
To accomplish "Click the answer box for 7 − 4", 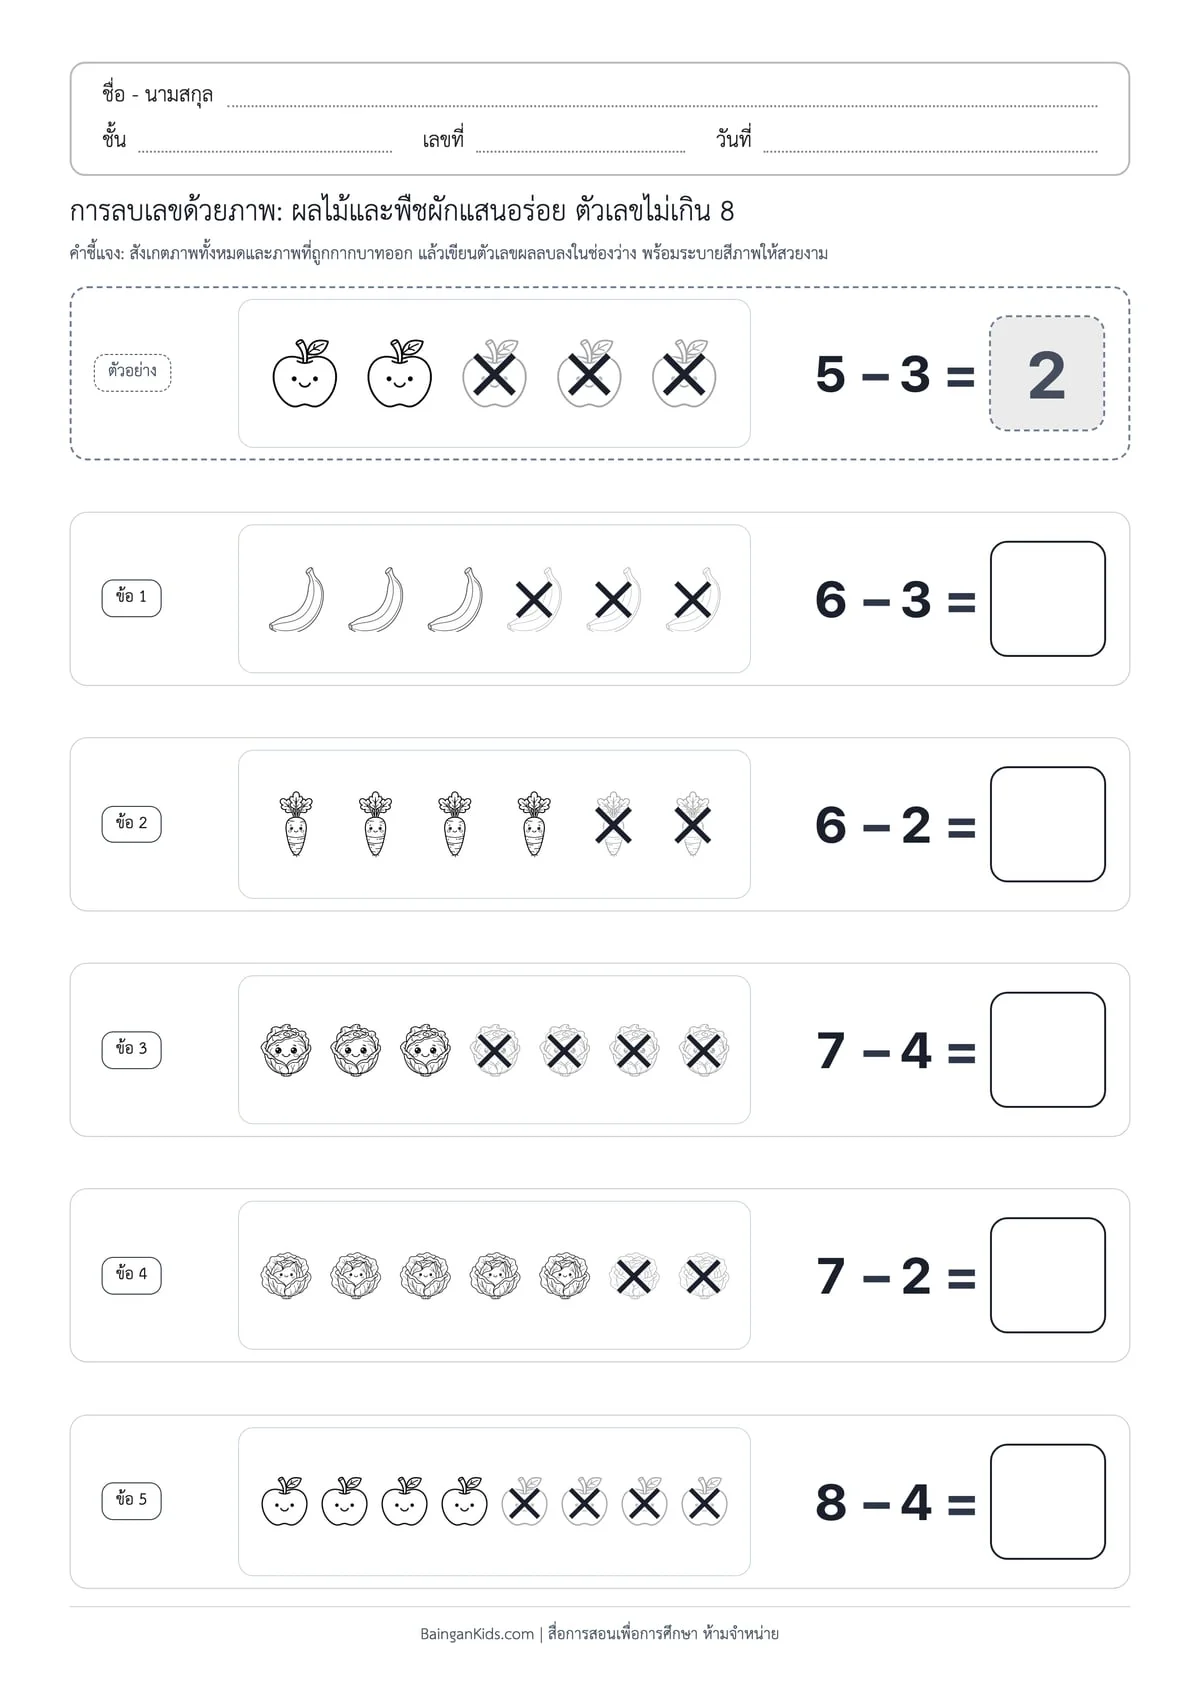I will click(1048, 1050).
